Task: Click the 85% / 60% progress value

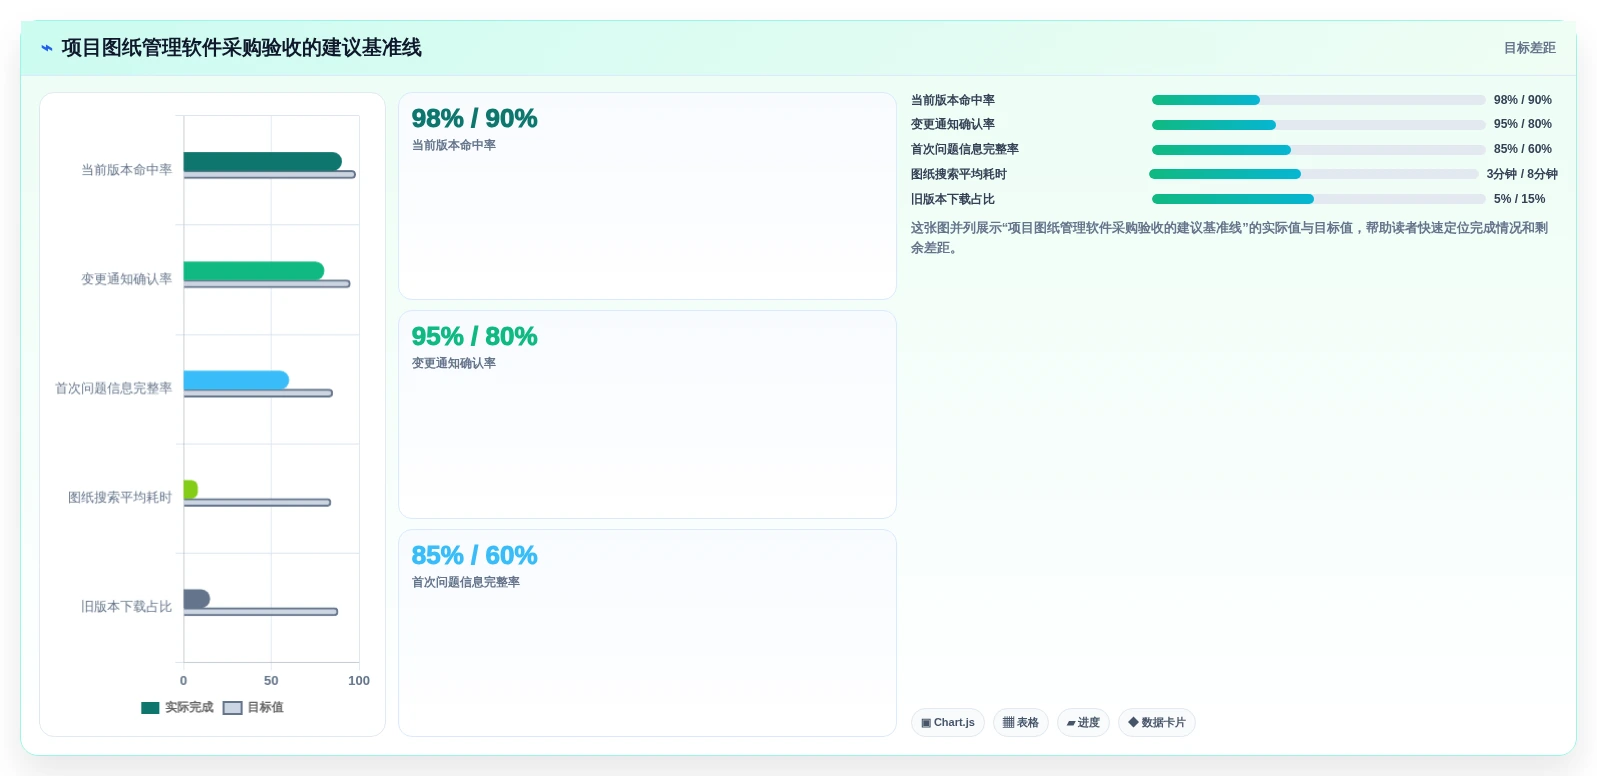Action: [1523, 149]
